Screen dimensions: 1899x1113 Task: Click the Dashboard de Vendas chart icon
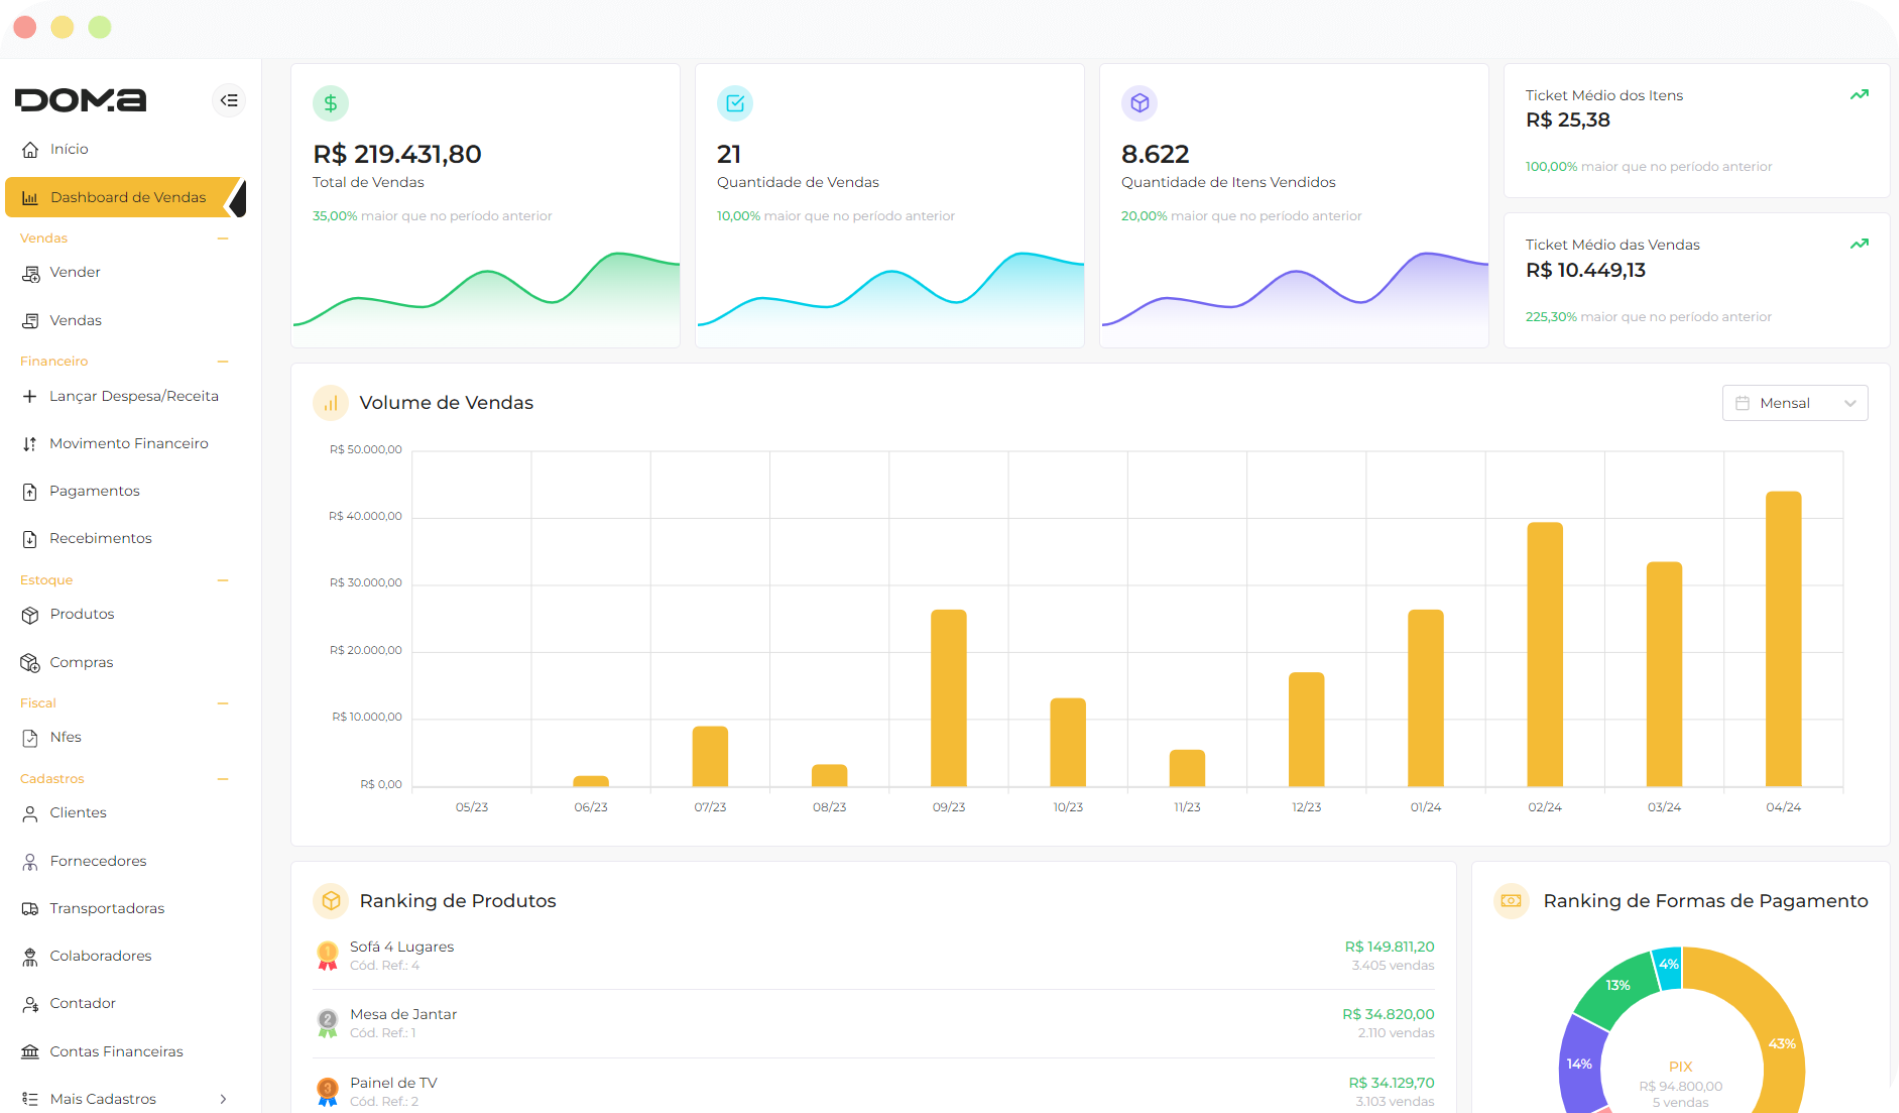click(30, 197)
